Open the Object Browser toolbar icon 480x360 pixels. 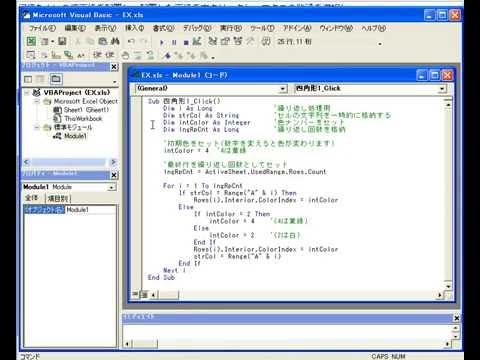(238, 41)
